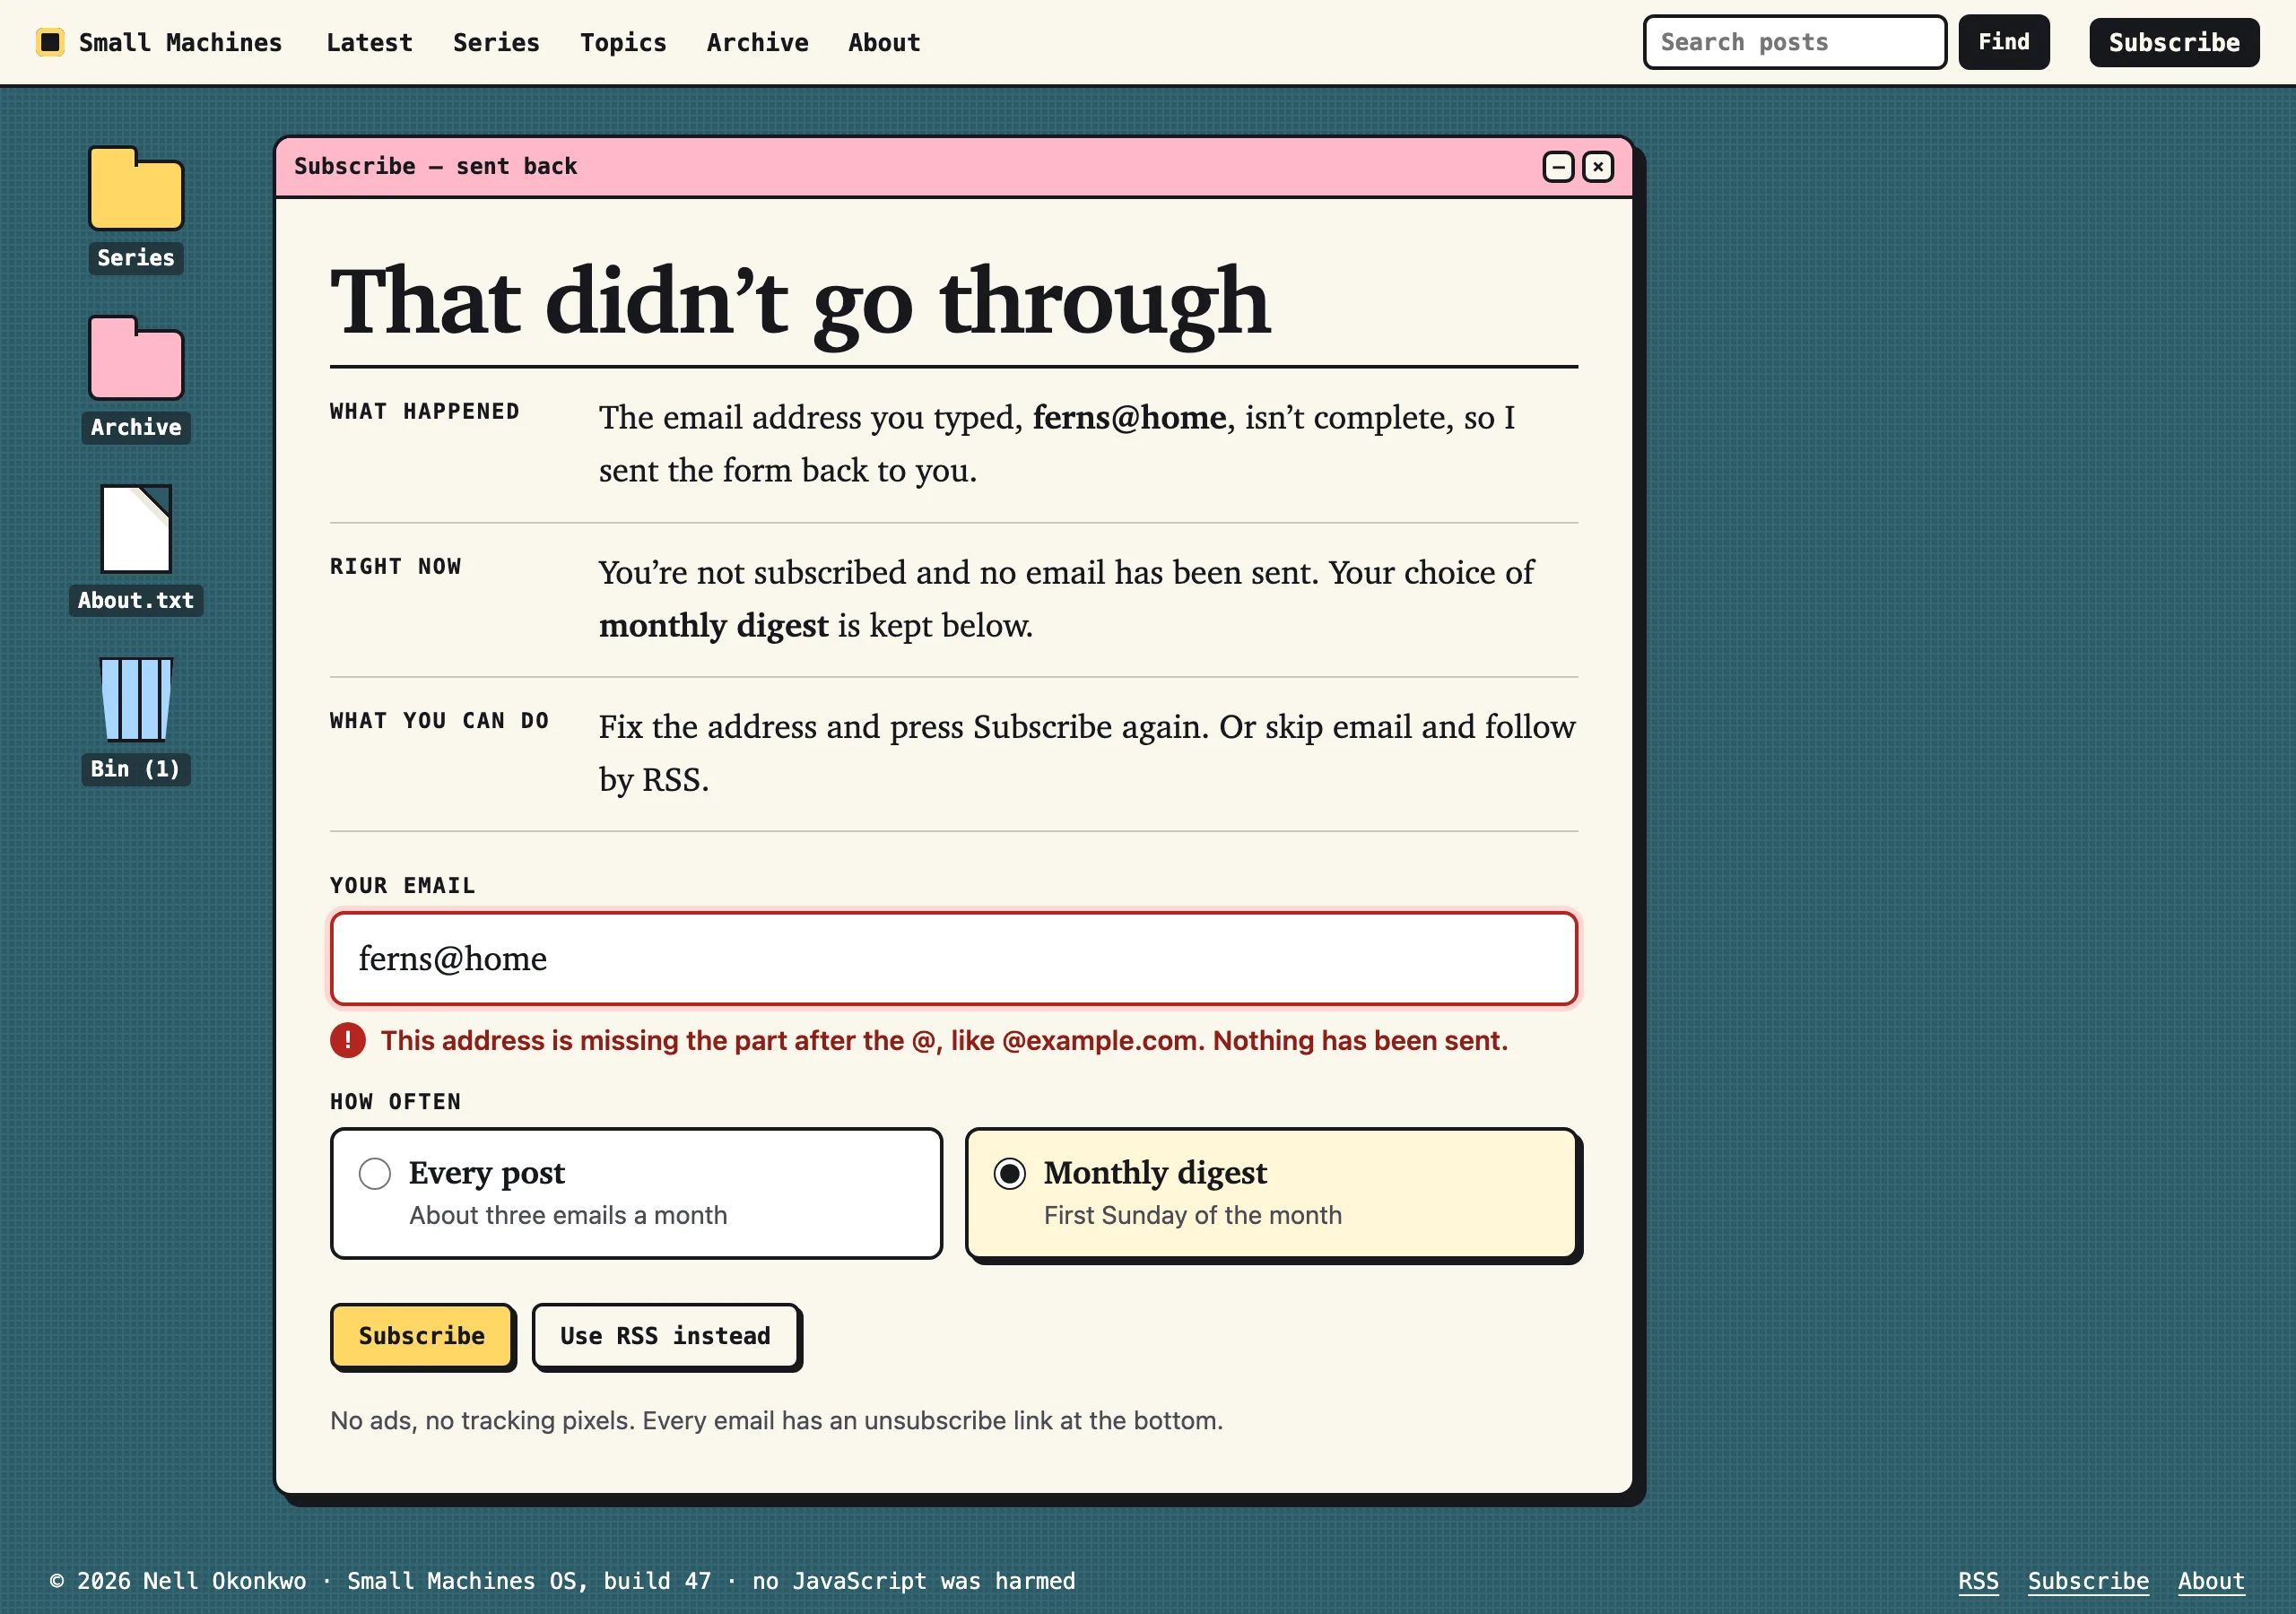Image resolution: width=2296 pixels, height=1614 pixels.
Task: Focus the Search posts field
Action: (x=1795, y=42)
